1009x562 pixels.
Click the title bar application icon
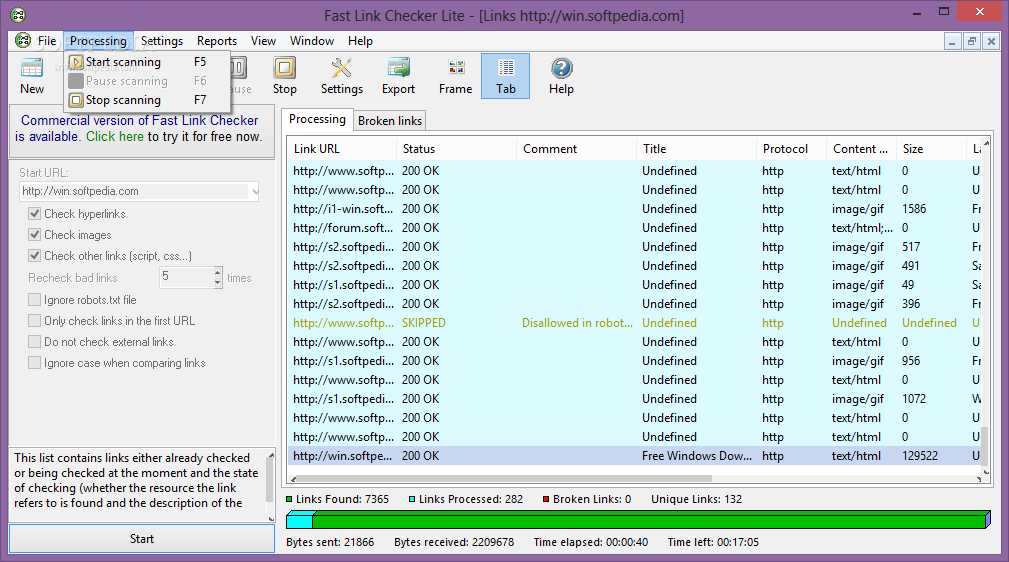[18, 15]
